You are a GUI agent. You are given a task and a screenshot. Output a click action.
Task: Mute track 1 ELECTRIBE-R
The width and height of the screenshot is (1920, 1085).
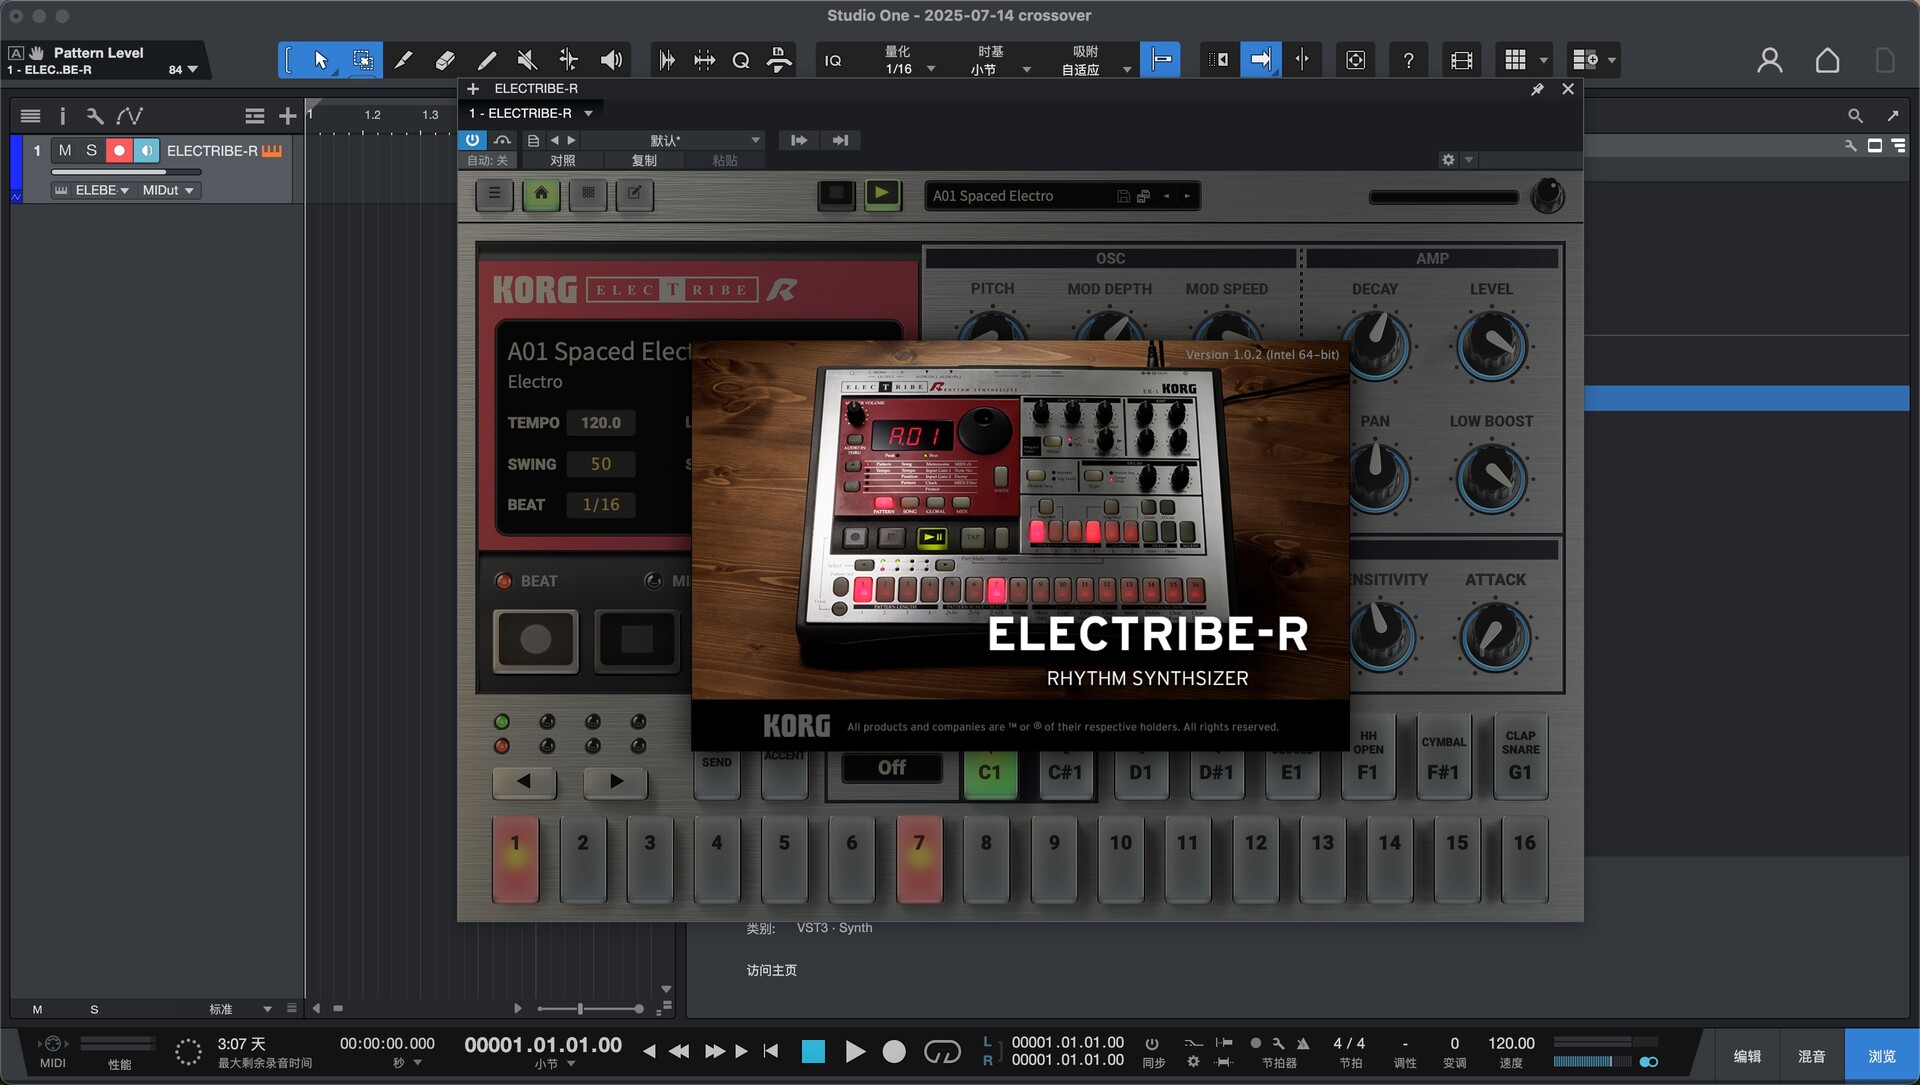[65, 150]
